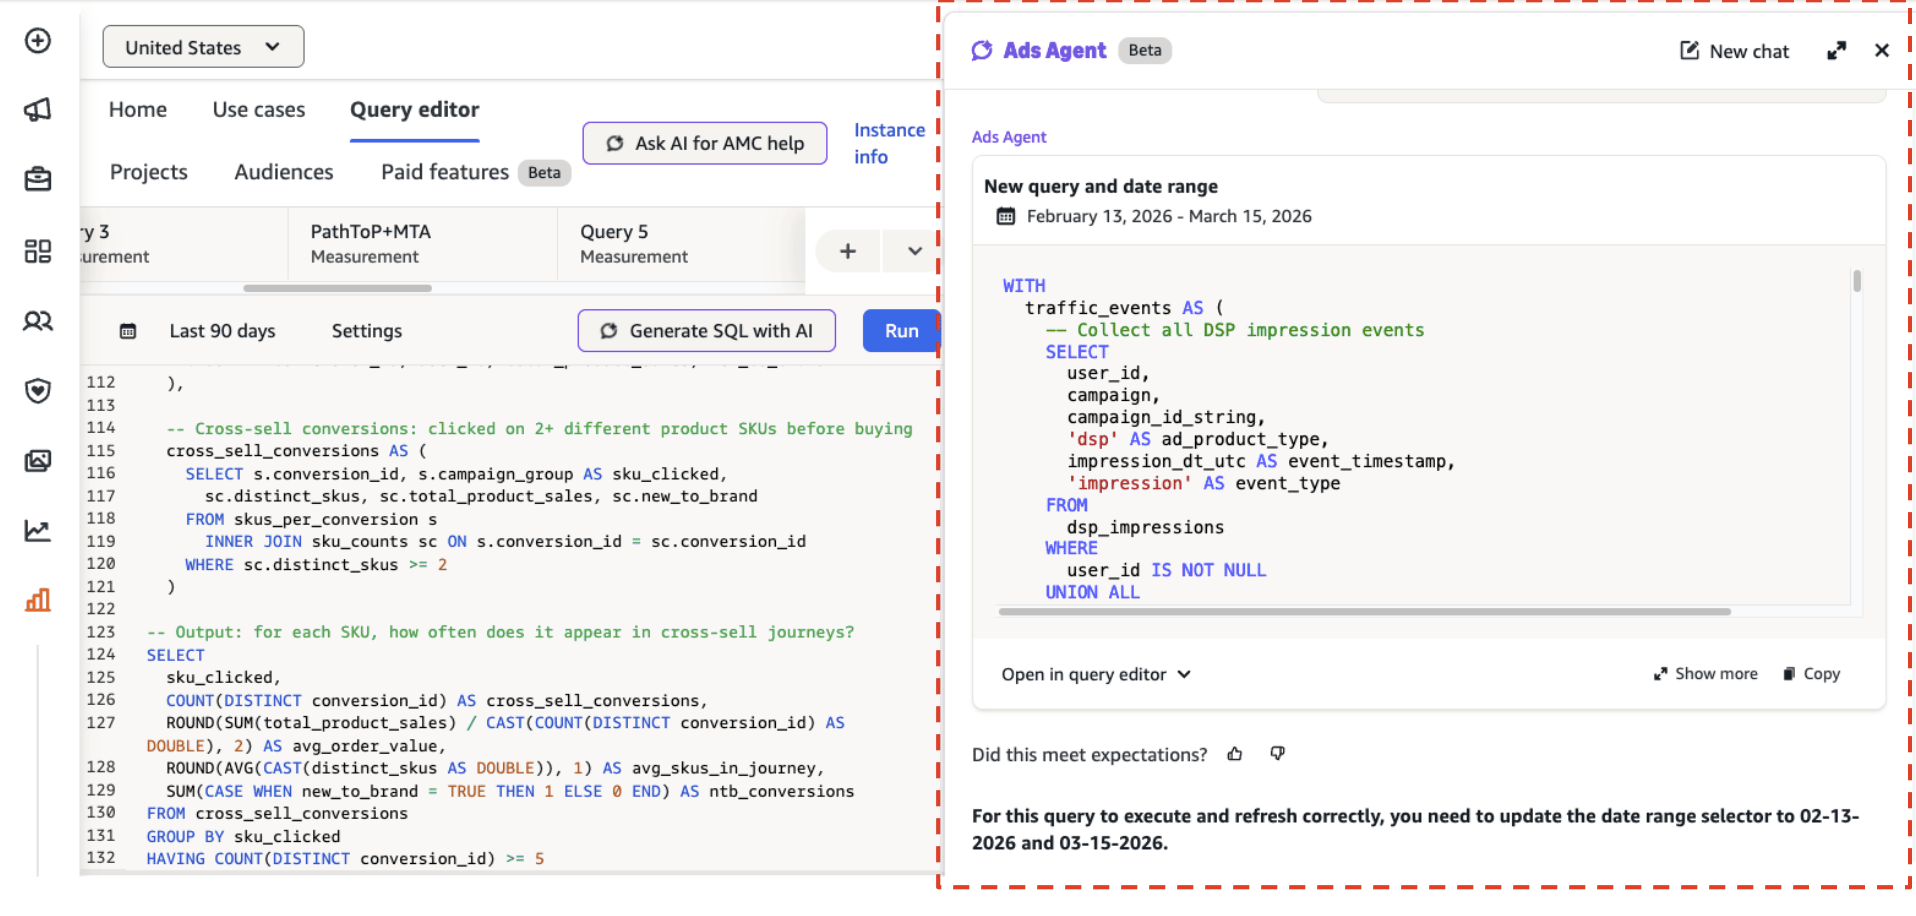Switch to the Use cases tab
Screen dimensions: 1916x916
point(259,110)
